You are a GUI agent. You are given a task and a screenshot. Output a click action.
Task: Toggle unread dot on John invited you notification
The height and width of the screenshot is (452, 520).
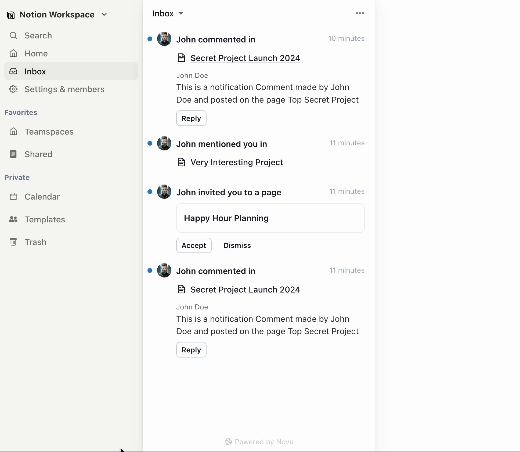[x=150, y=192]
